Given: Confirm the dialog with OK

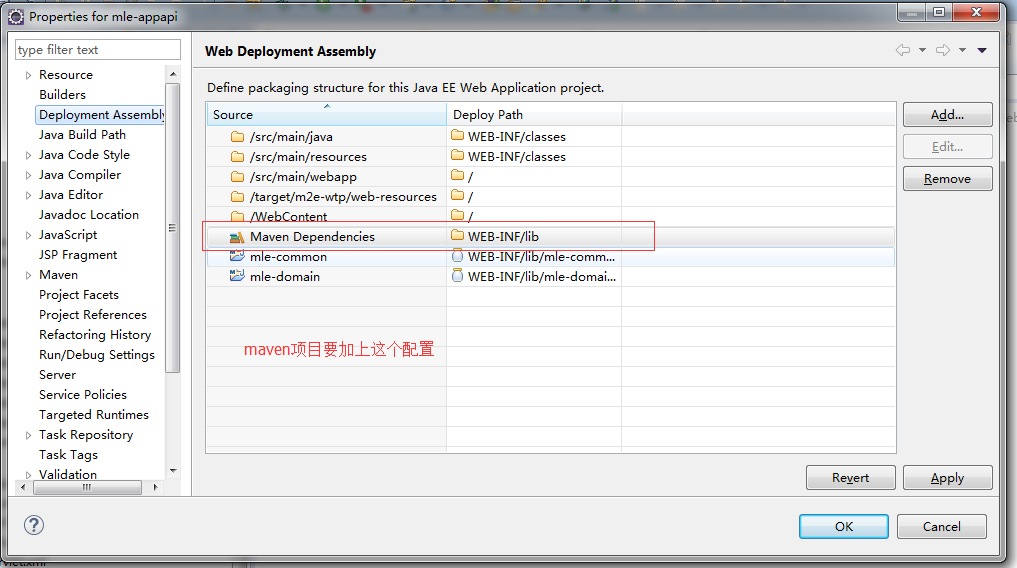Looking at the screenshot, I should coord(844,527).
